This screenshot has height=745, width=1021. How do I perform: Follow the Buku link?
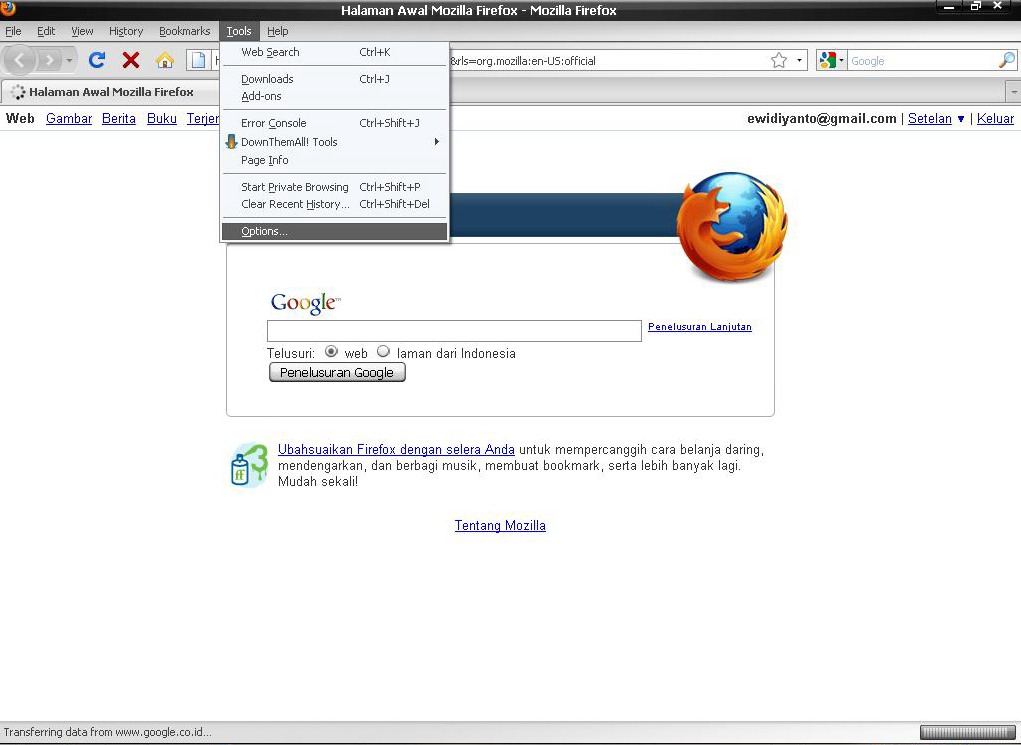(x=161, y=119)
